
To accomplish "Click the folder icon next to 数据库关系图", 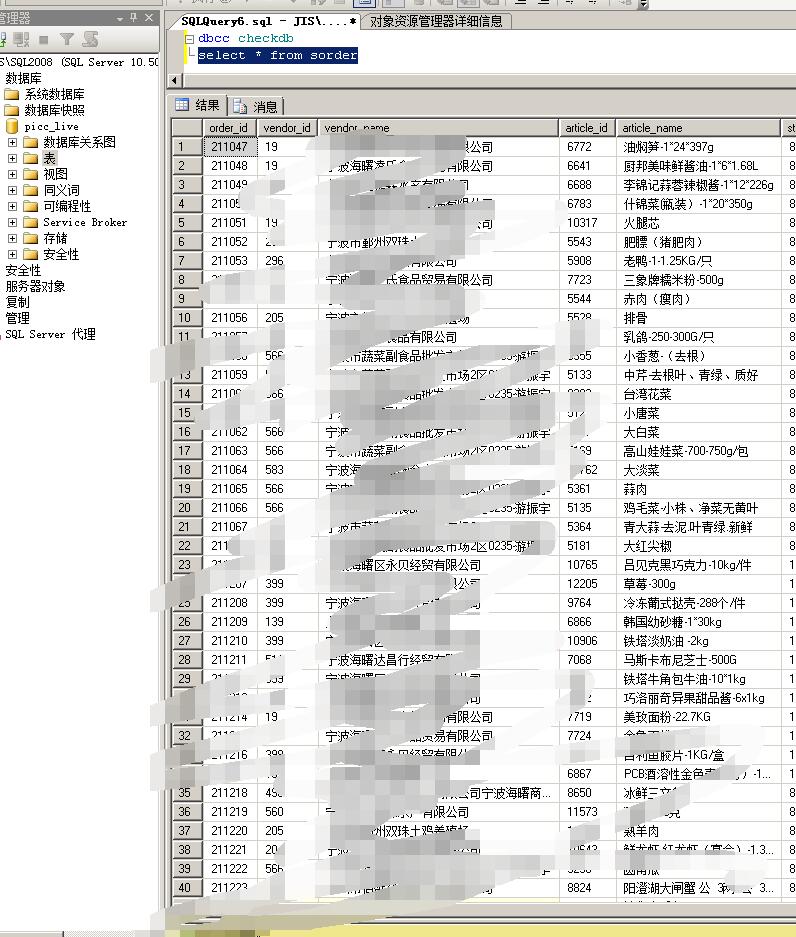I will point(30,142).
